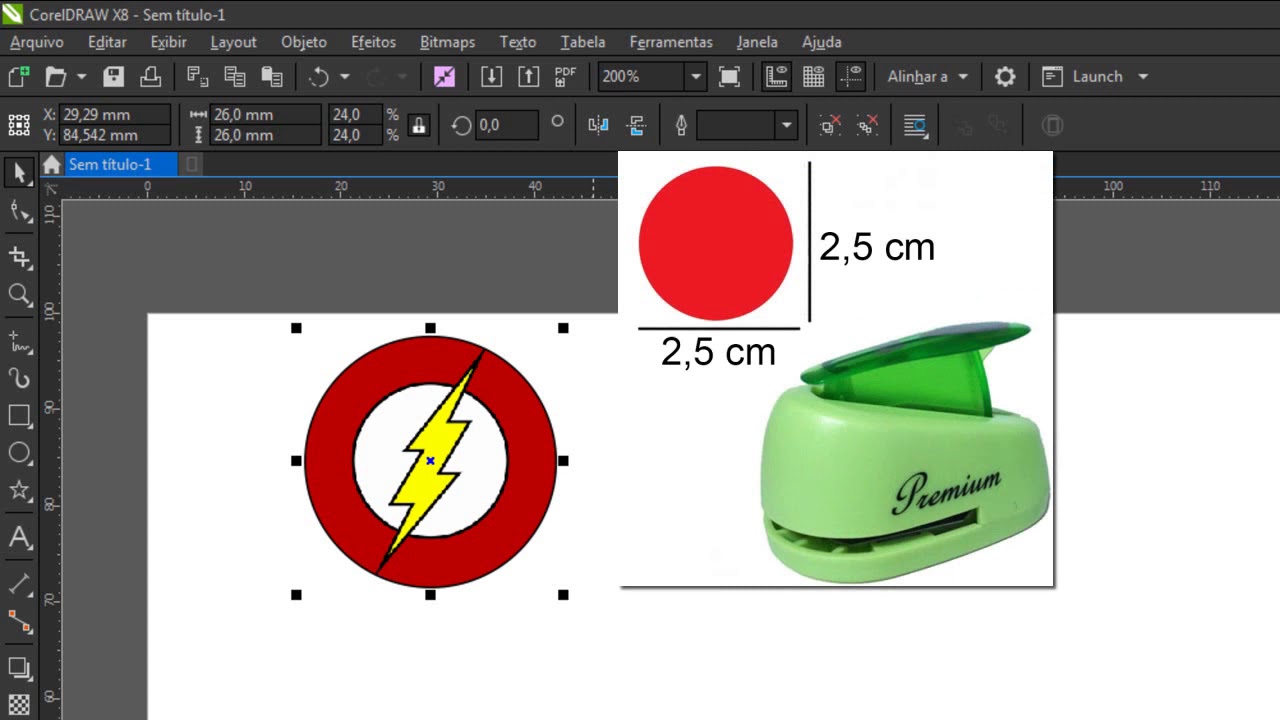
Task: Print the document
Action: pos(150,76)
